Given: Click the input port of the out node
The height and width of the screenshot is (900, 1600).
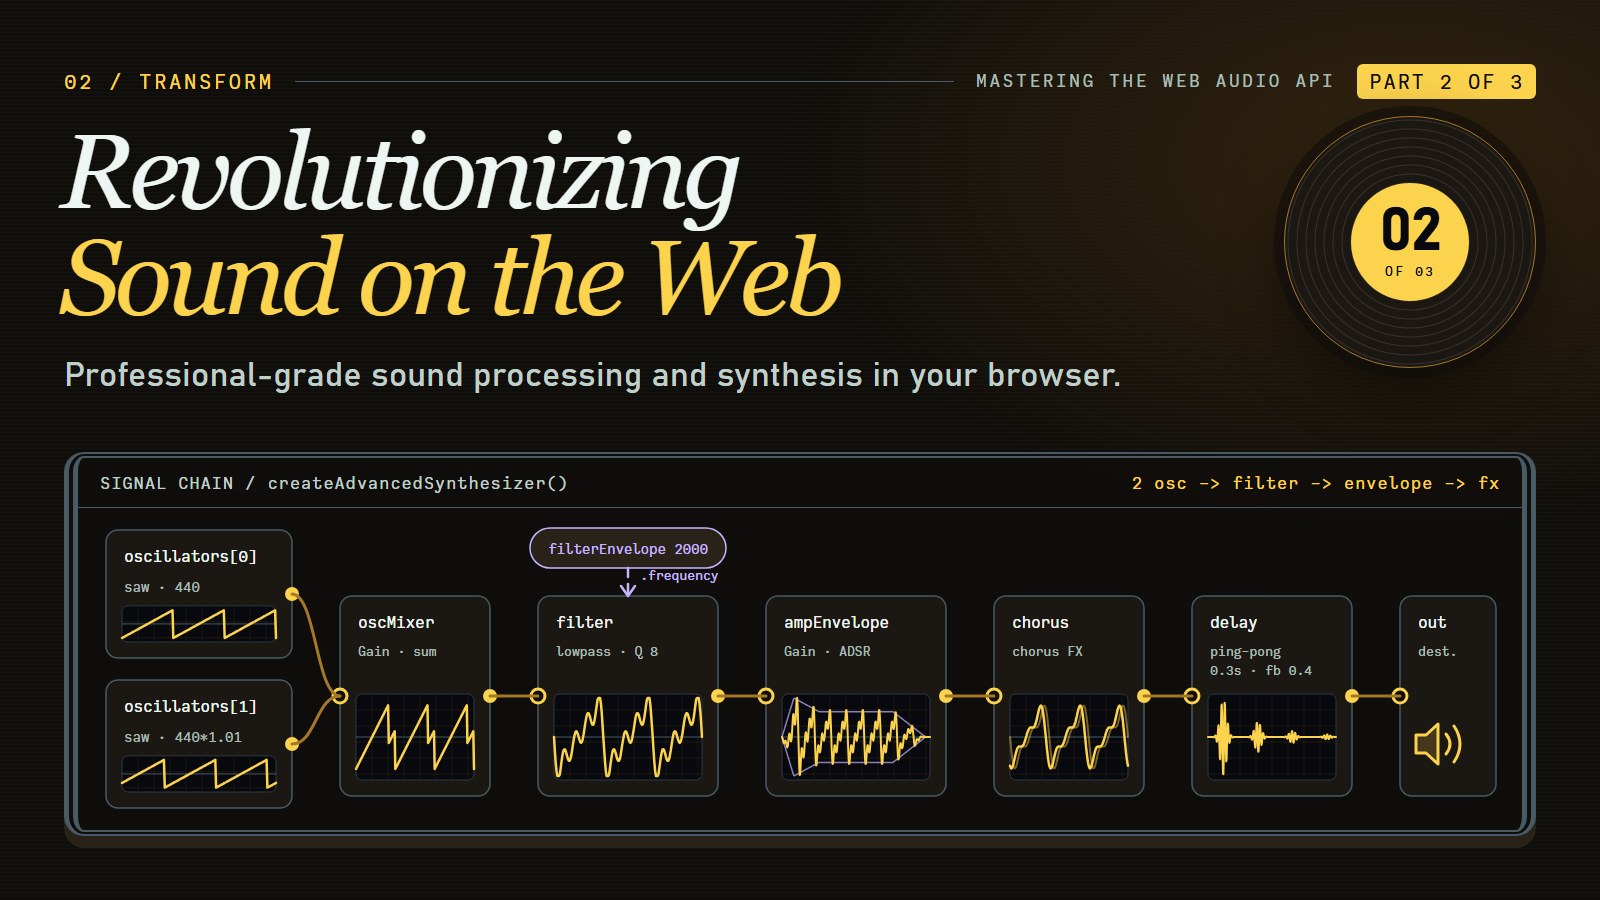Looking at the screenshot, I should (1400, 696).
